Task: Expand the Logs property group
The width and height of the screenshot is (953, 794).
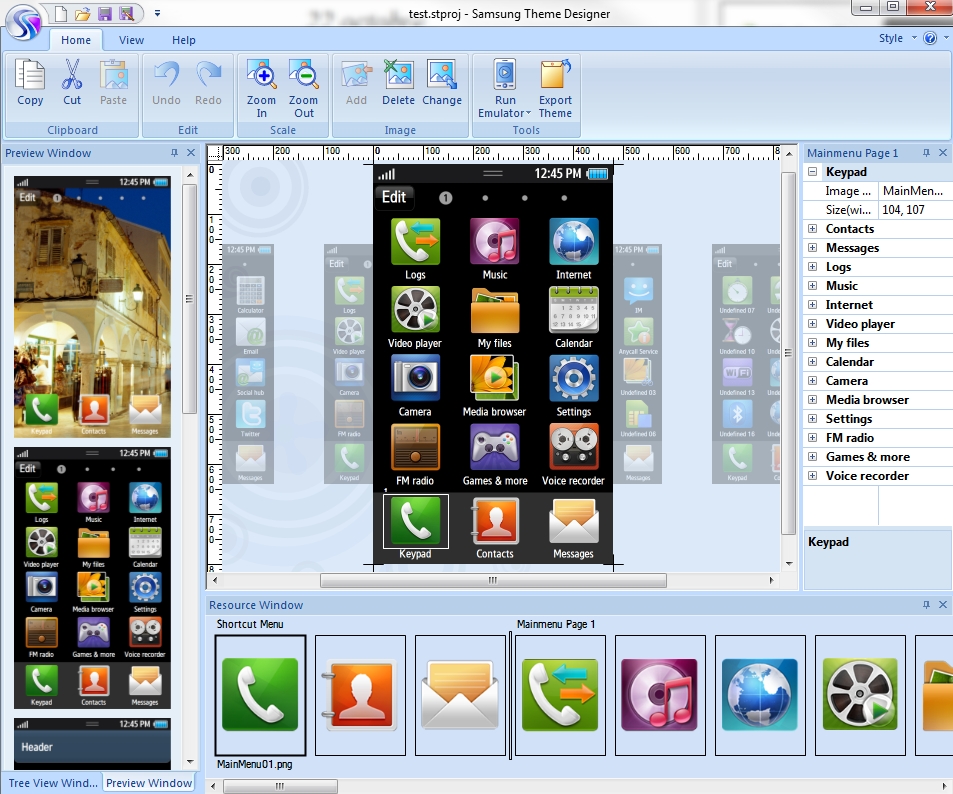Action: tap(812, 266)
